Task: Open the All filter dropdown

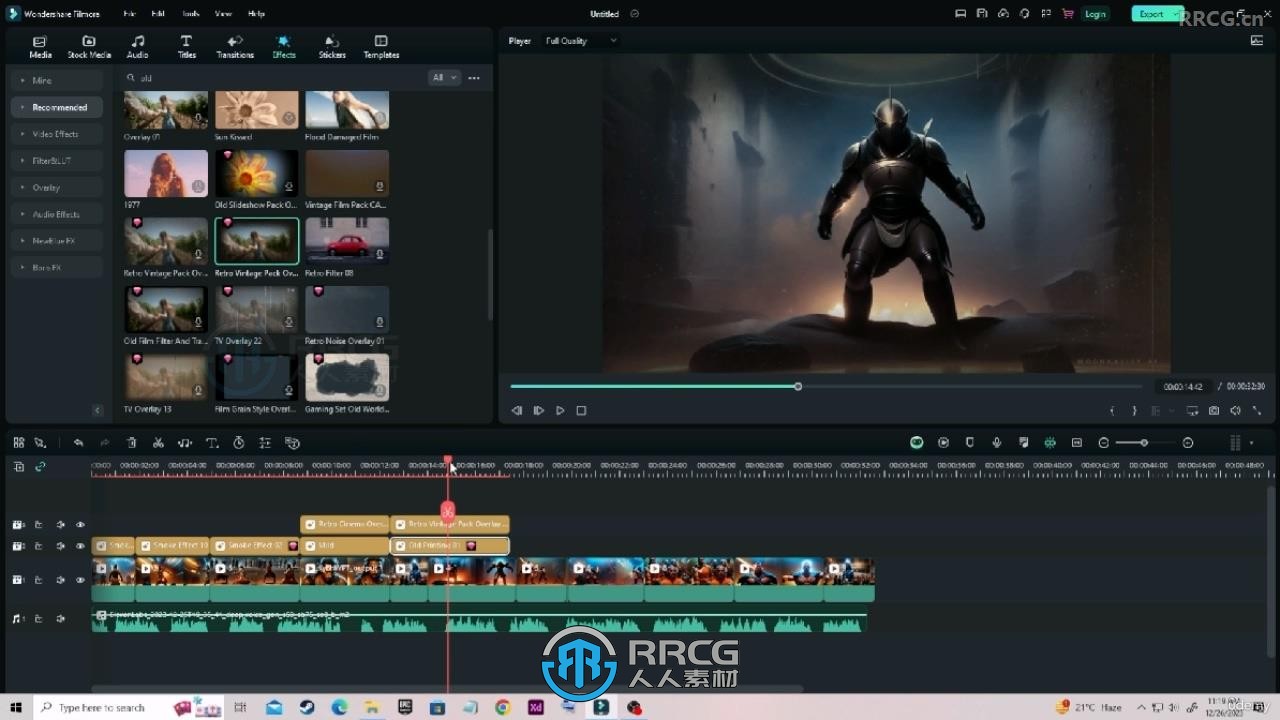Action: tap(444, 77)
